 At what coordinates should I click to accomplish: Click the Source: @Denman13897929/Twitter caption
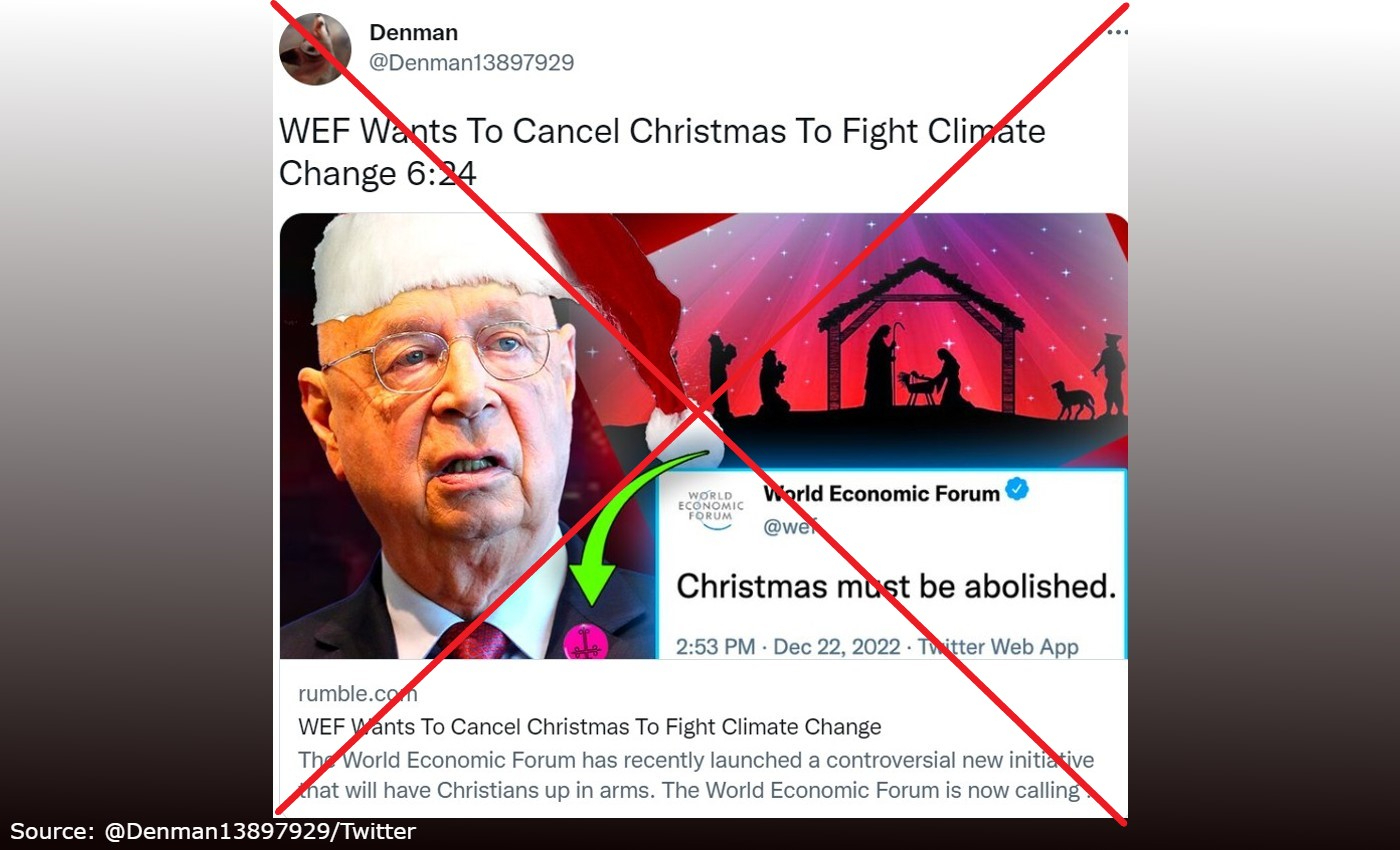click(x=213, y=831)
